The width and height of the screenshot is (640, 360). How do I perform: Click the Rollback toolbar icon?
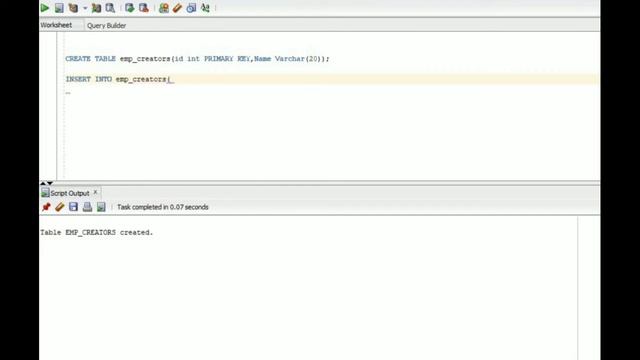[144, 8]
